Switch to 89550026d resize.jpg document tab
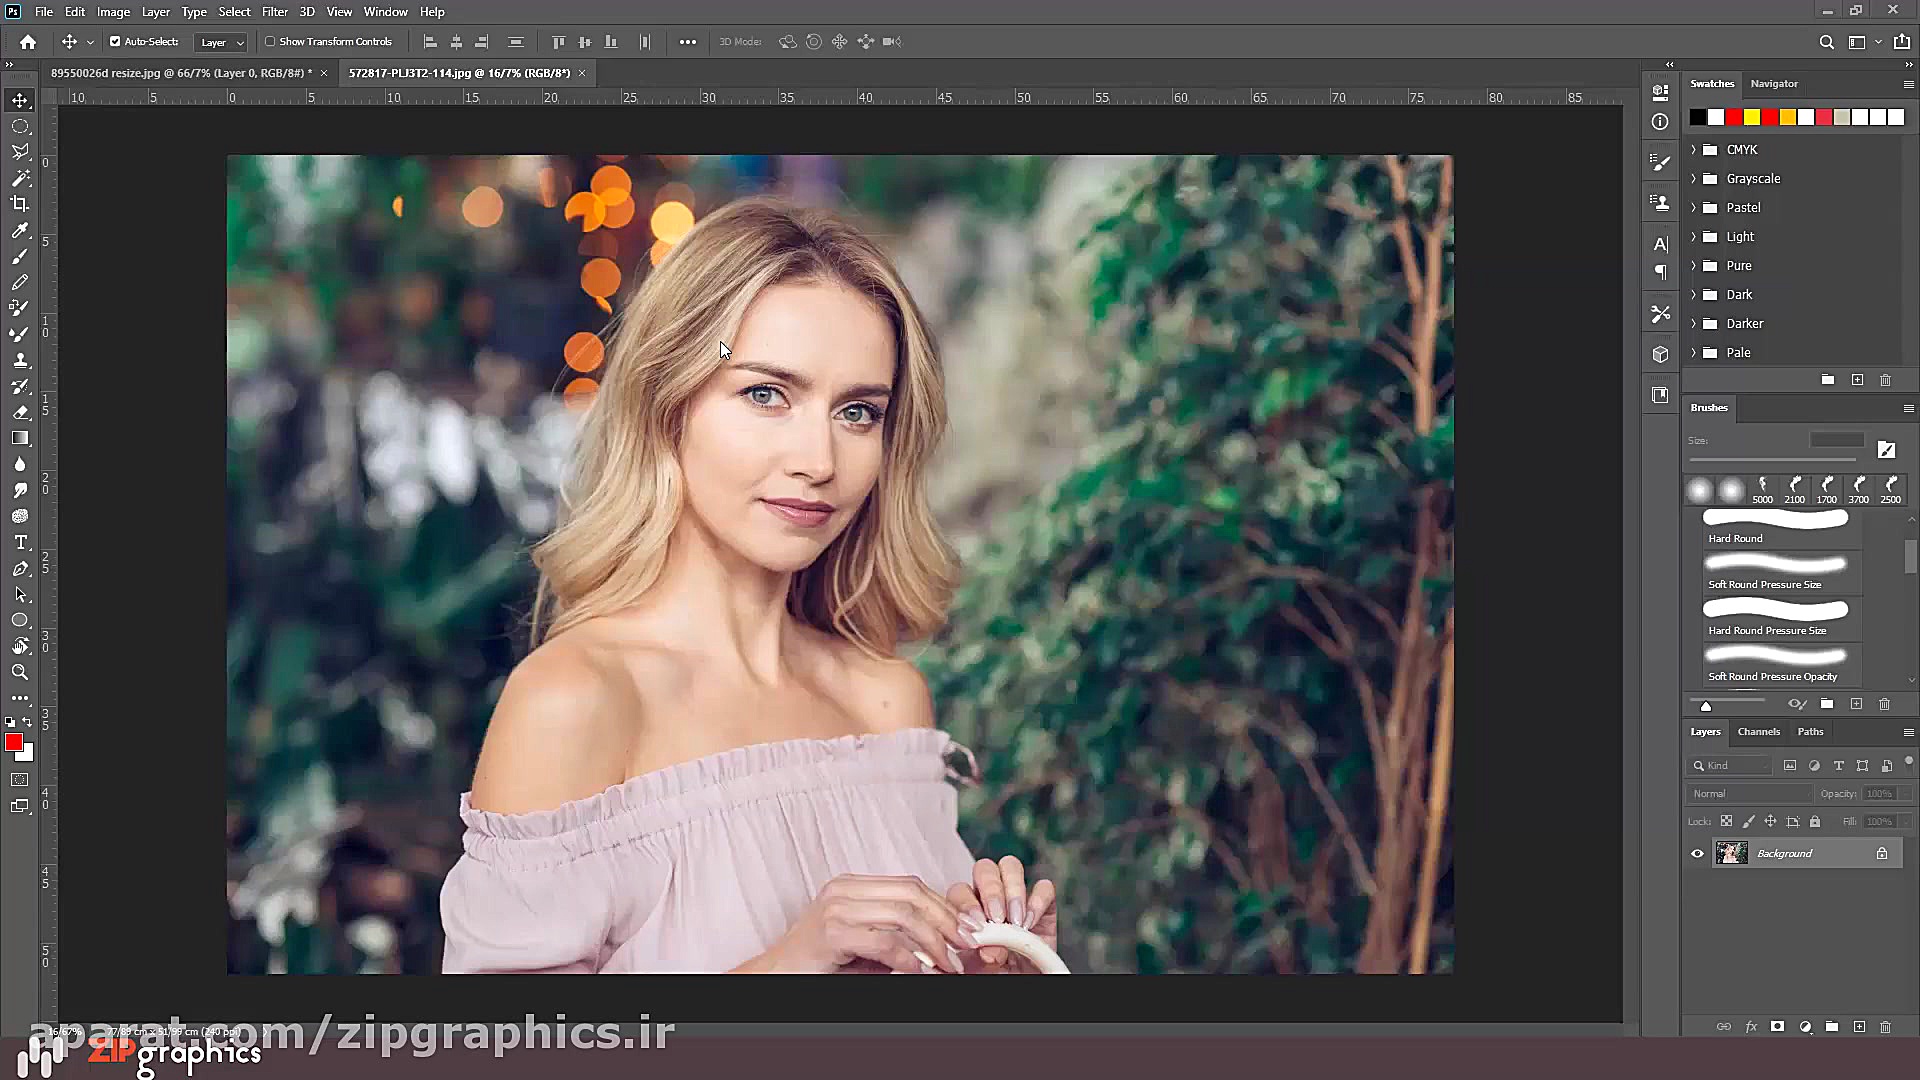 (x=181, y=73)
